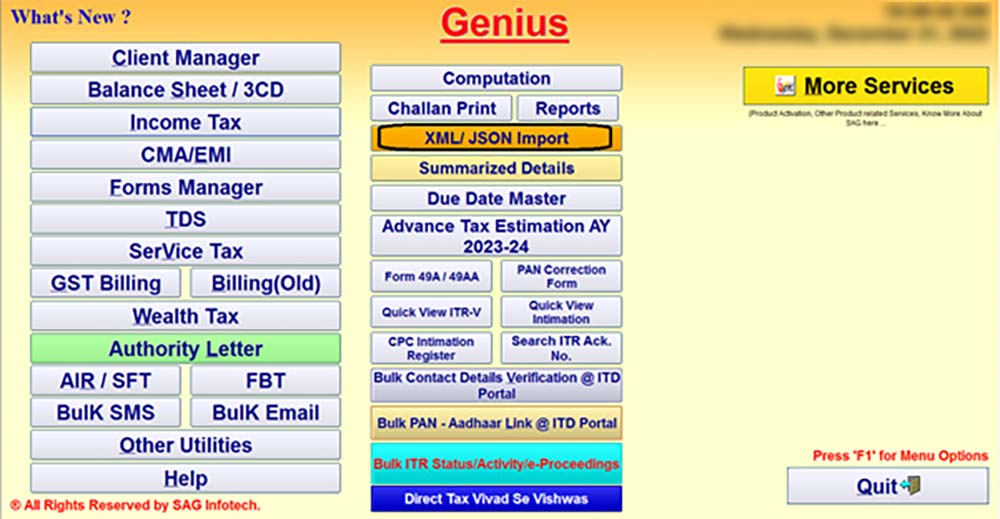Viewport: 1000px width, 519px height.
Task: Select the Income Tax menu
Action: (185, 123)
